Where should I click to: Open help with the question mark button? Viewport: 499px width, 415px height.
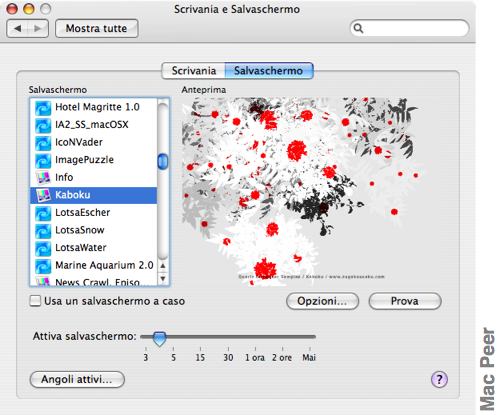[439, 379]
